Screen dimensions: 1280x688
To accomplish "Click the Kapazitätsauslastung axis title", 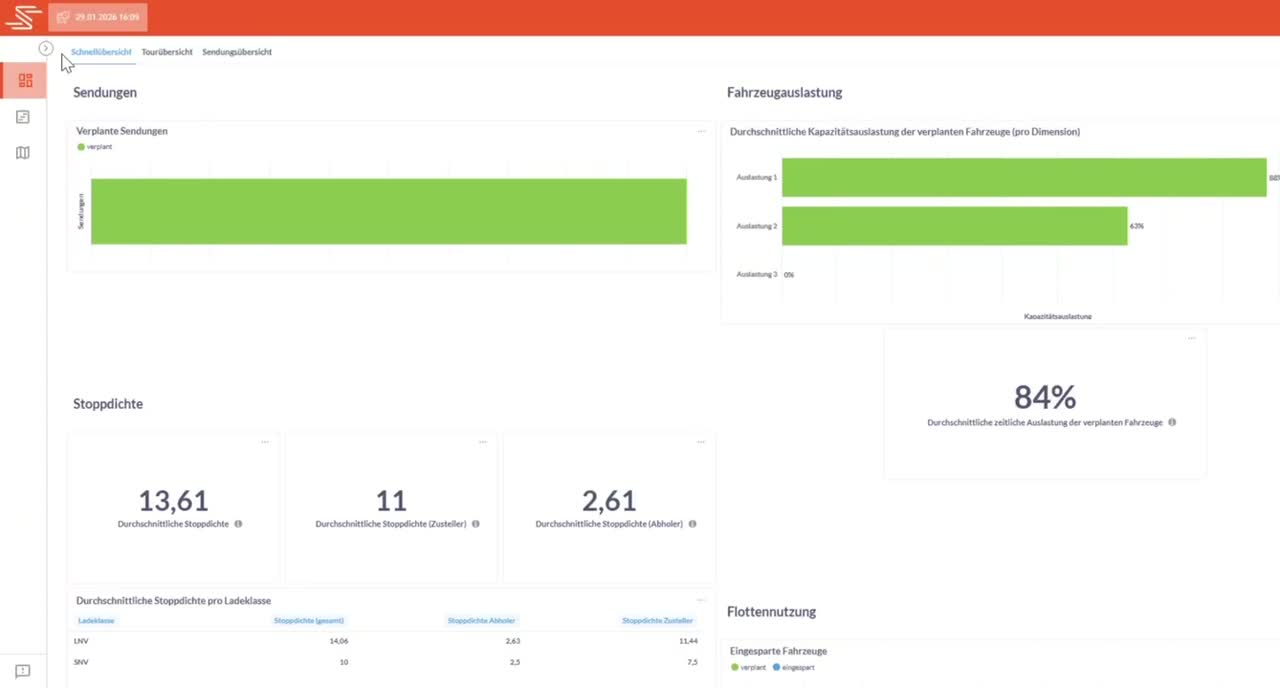I will (1058, 316).
